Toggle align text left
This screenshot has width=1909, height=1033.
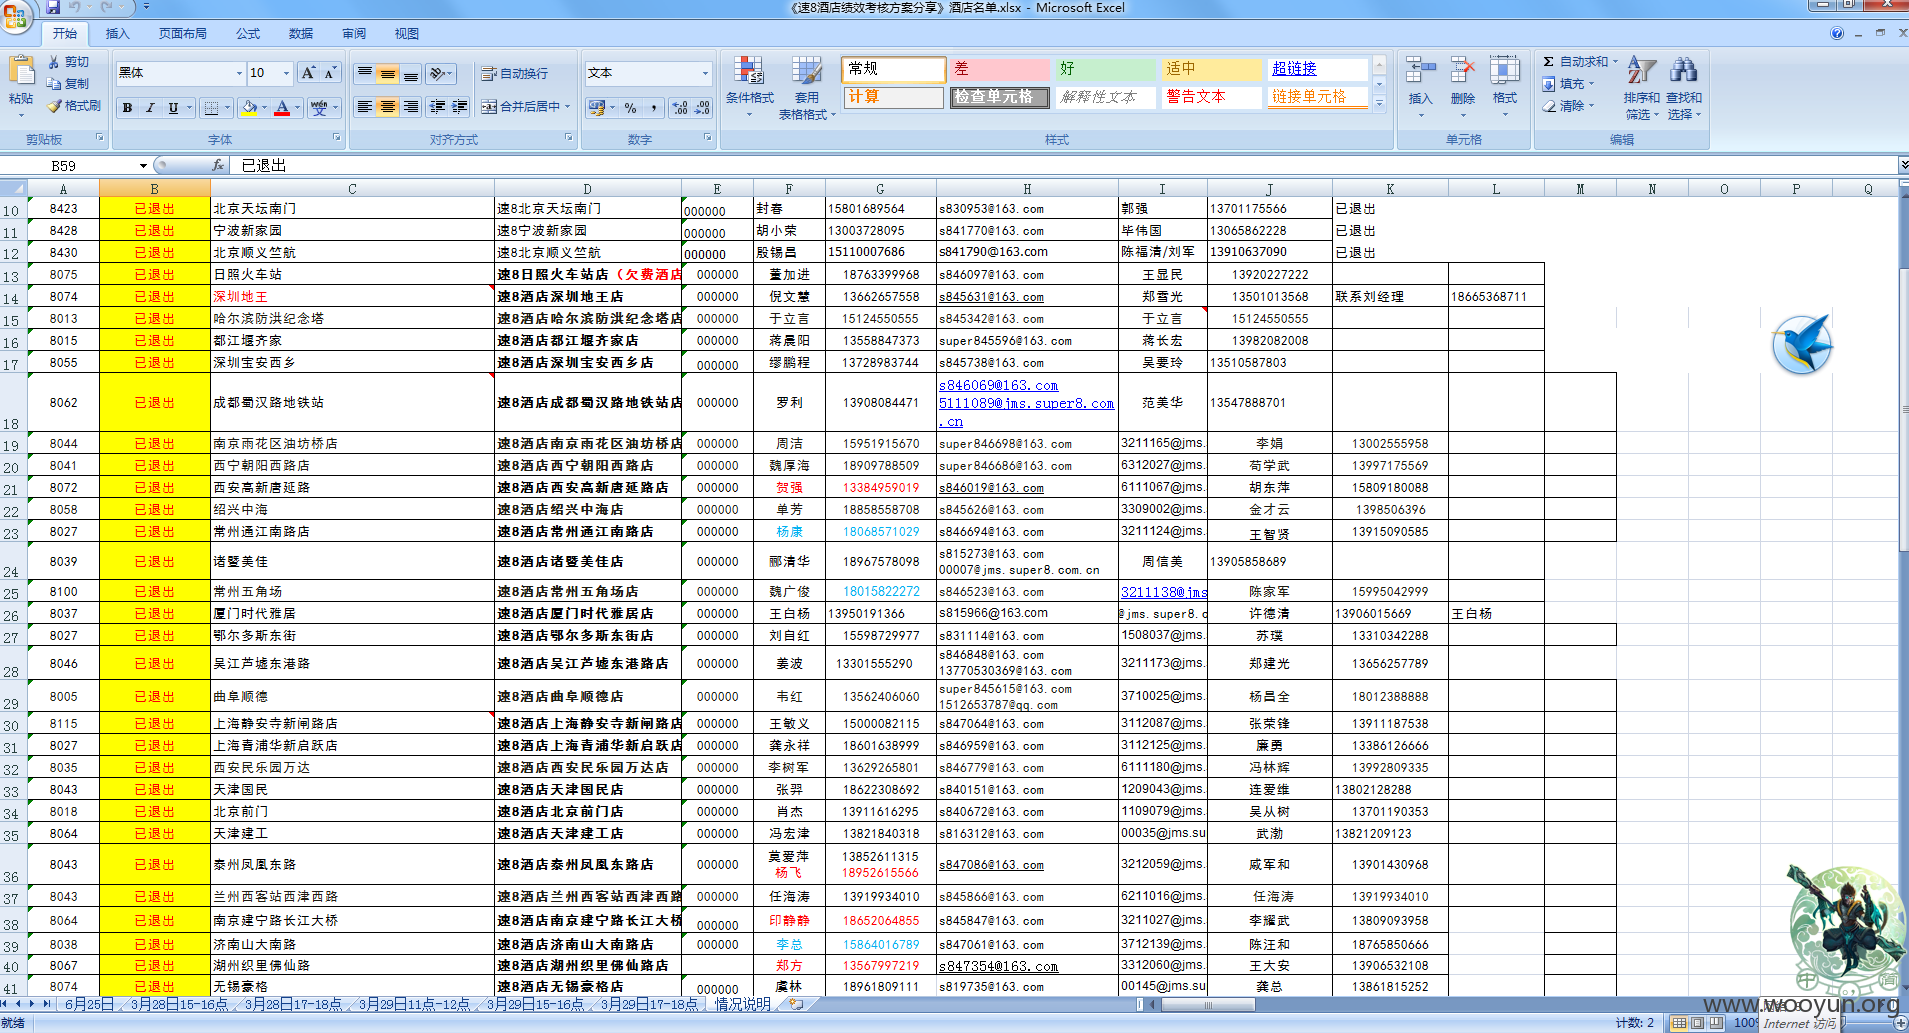365,107
